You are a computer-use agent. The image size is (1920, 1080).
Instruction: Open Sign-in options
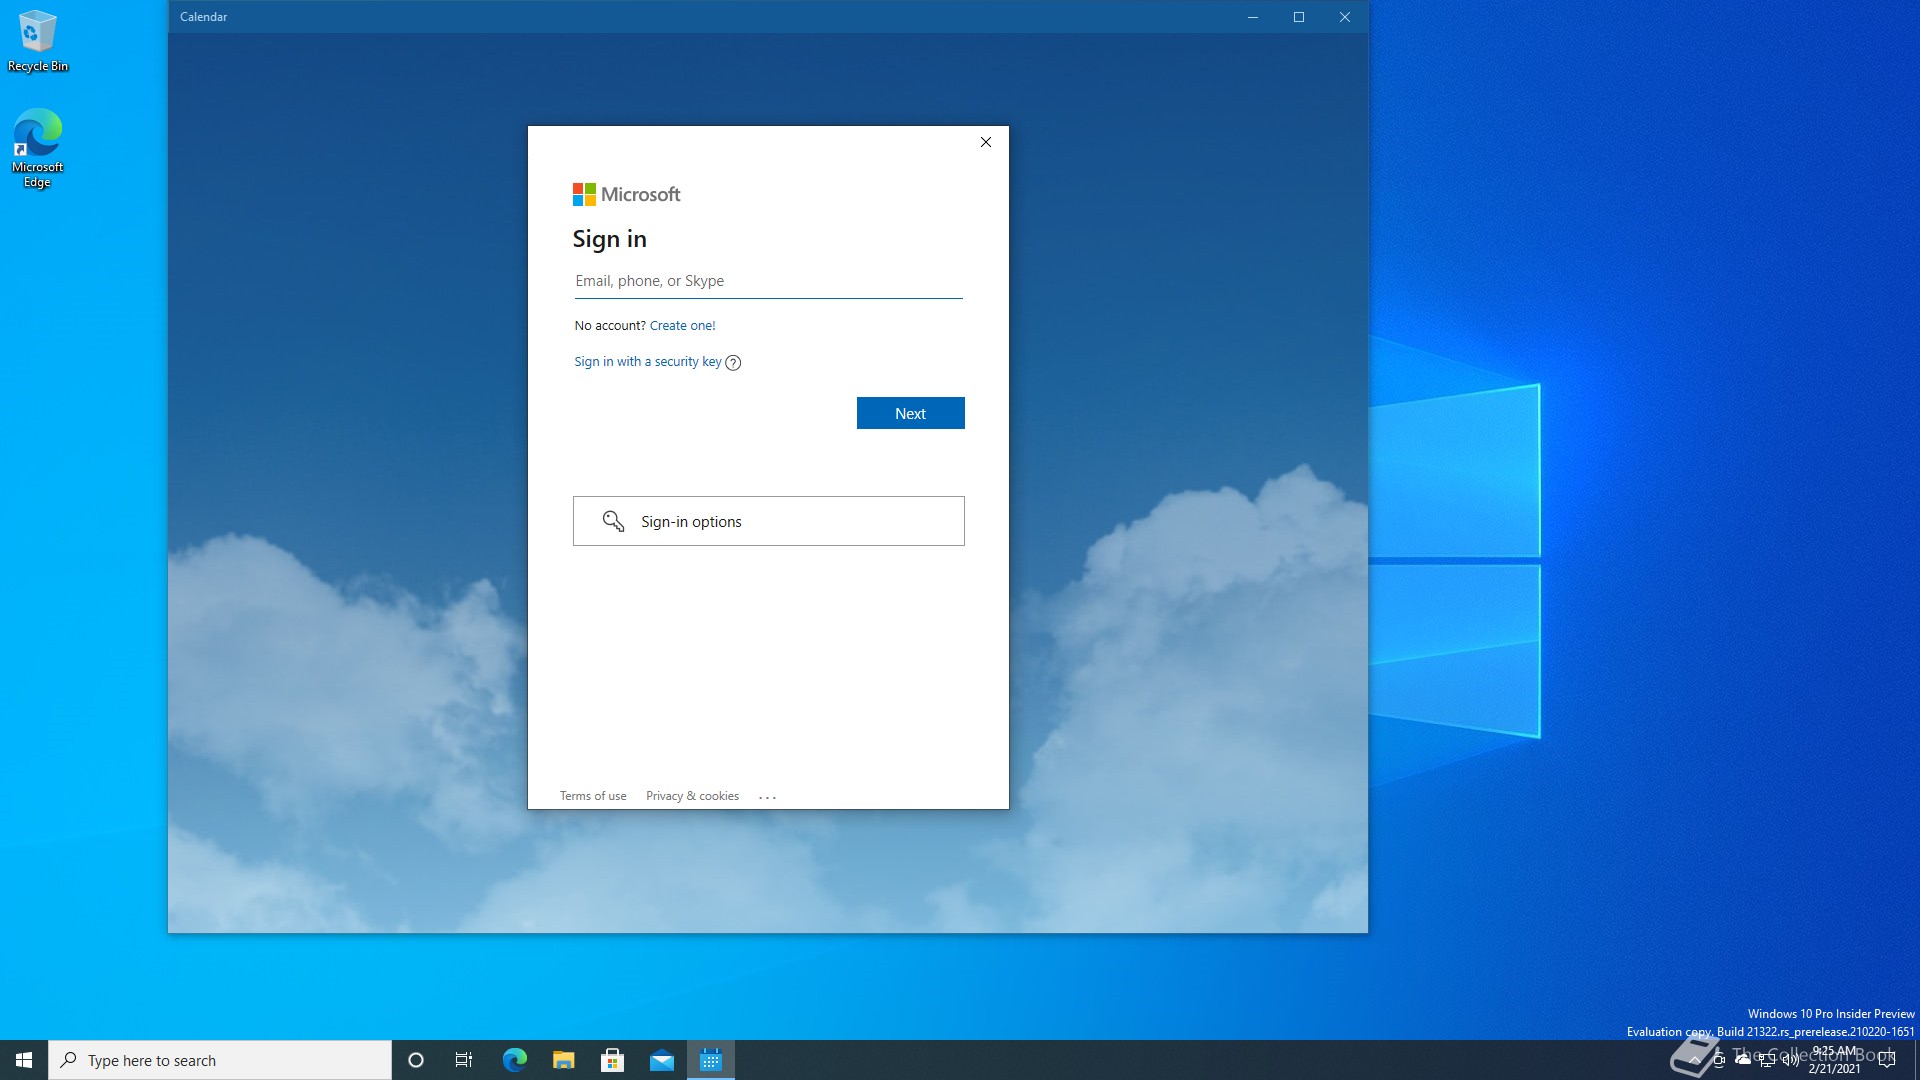tap(768, 521)
